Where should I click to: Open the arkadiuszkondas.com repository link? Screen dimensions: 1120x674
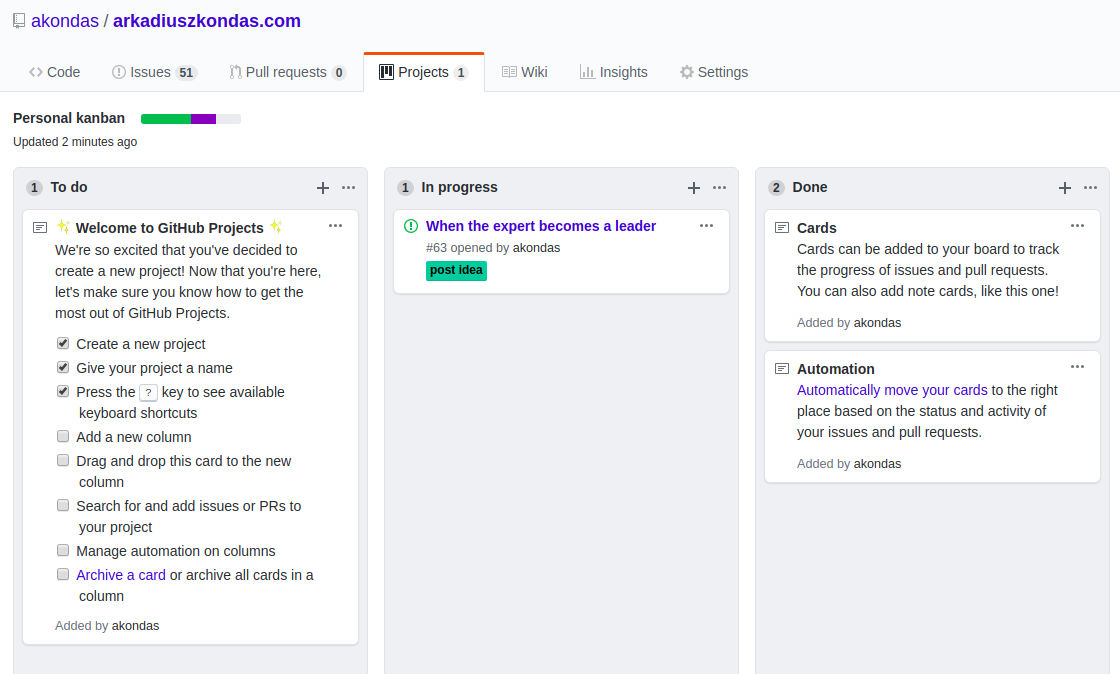[206, 21]
